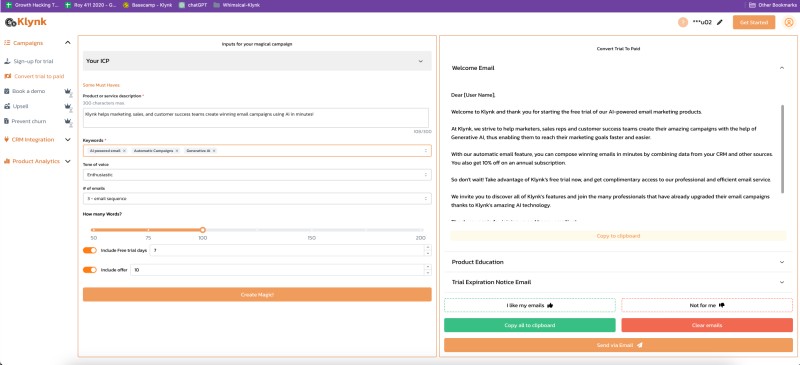Click the Book a demo calendar icon
Viewport: 800px width, 365px height.
(x=7, y=91)
